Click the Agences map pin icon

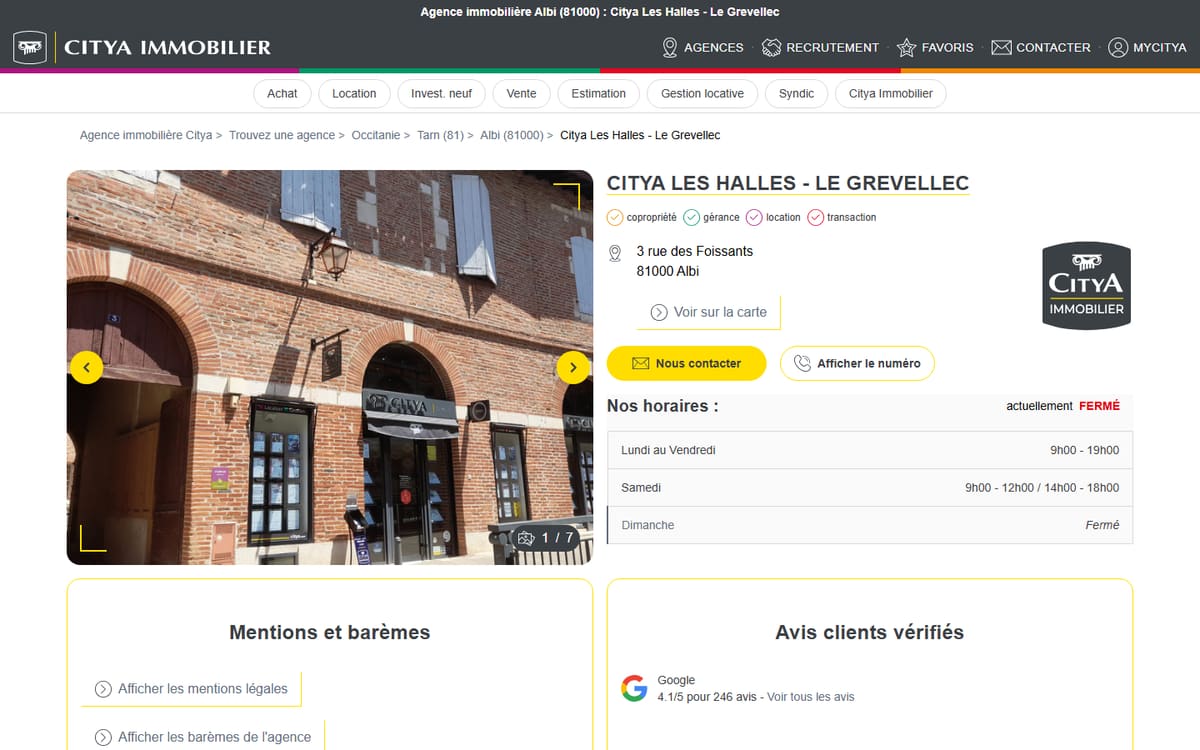(x=670, y=47)
